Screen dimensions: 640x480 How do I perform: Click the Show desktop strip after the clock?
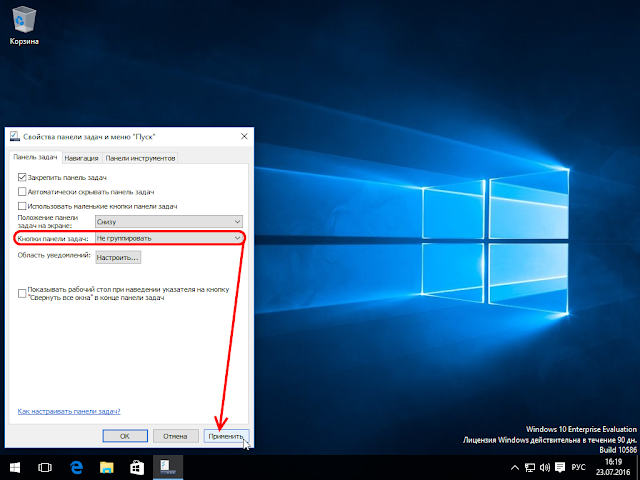tap(638, 468)
